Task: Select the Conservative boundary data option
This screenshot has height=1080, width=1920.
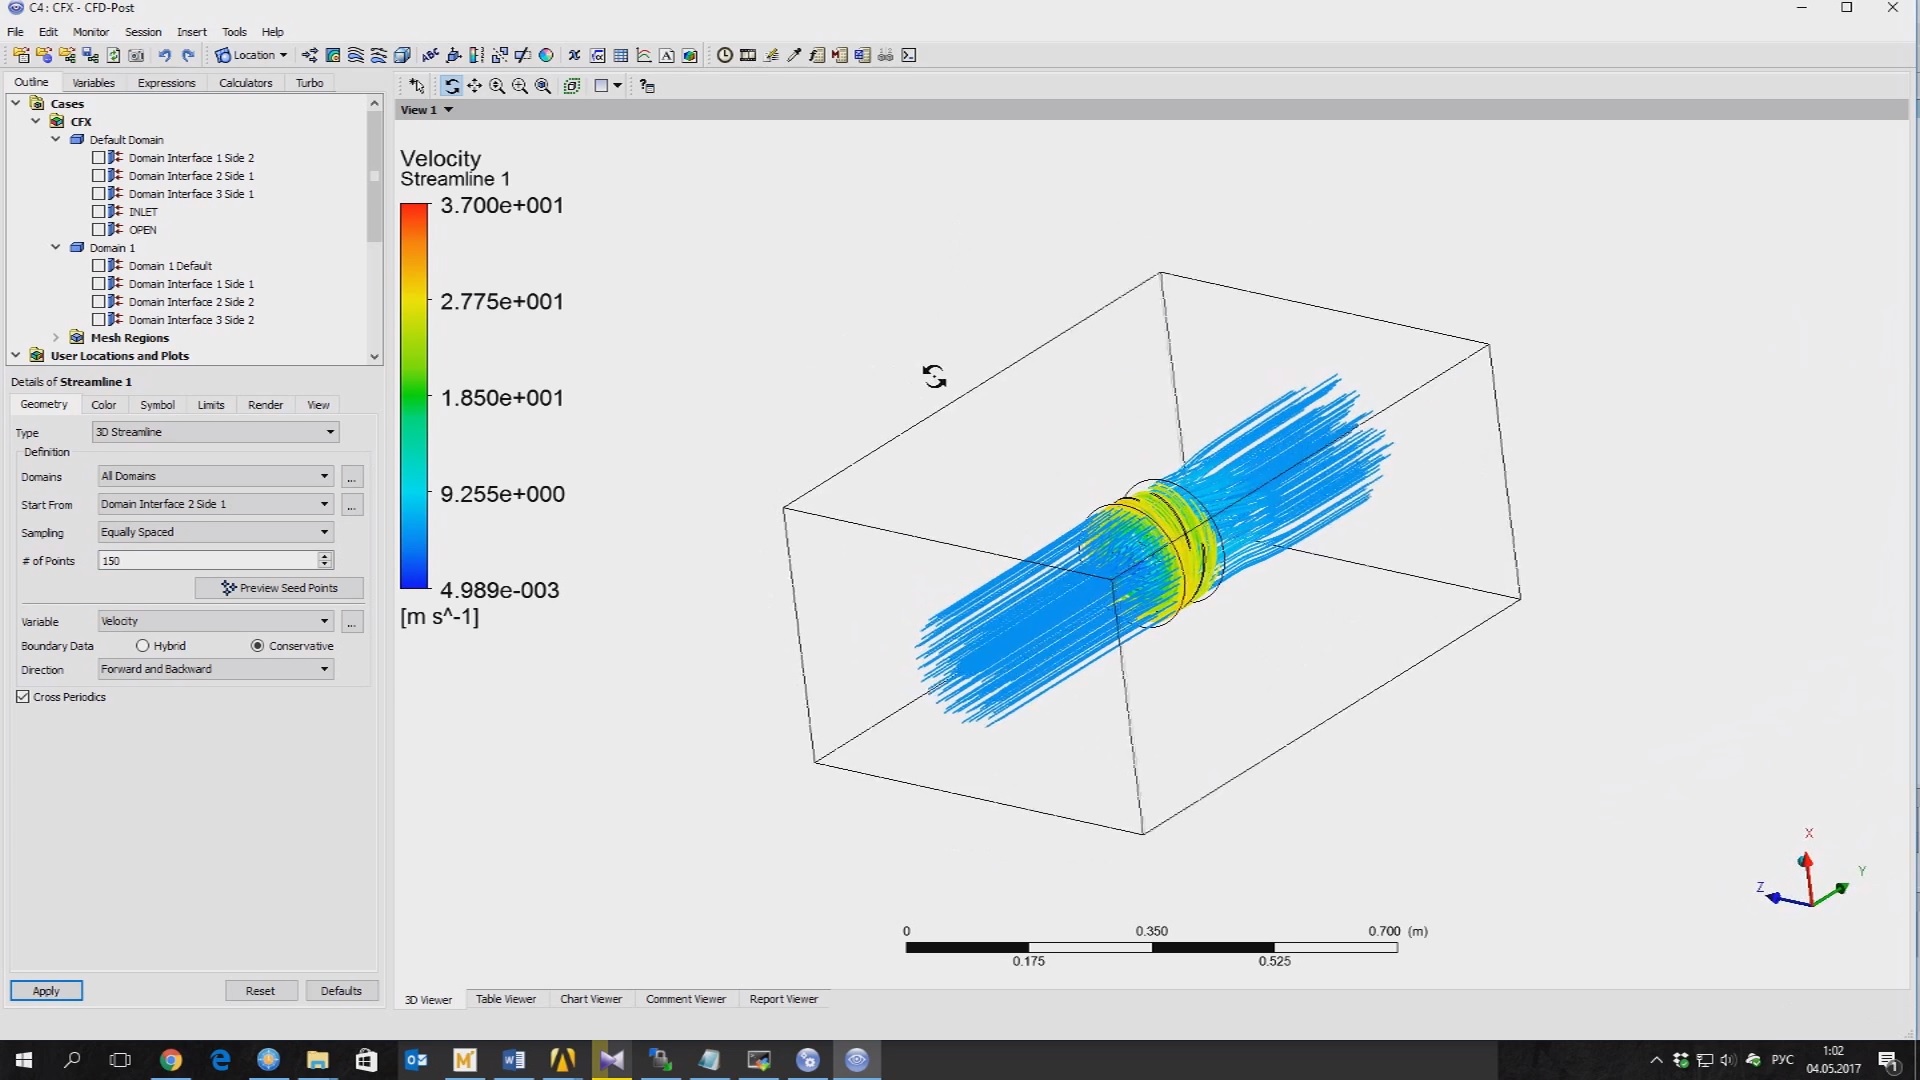Action: tap(258, 646)
